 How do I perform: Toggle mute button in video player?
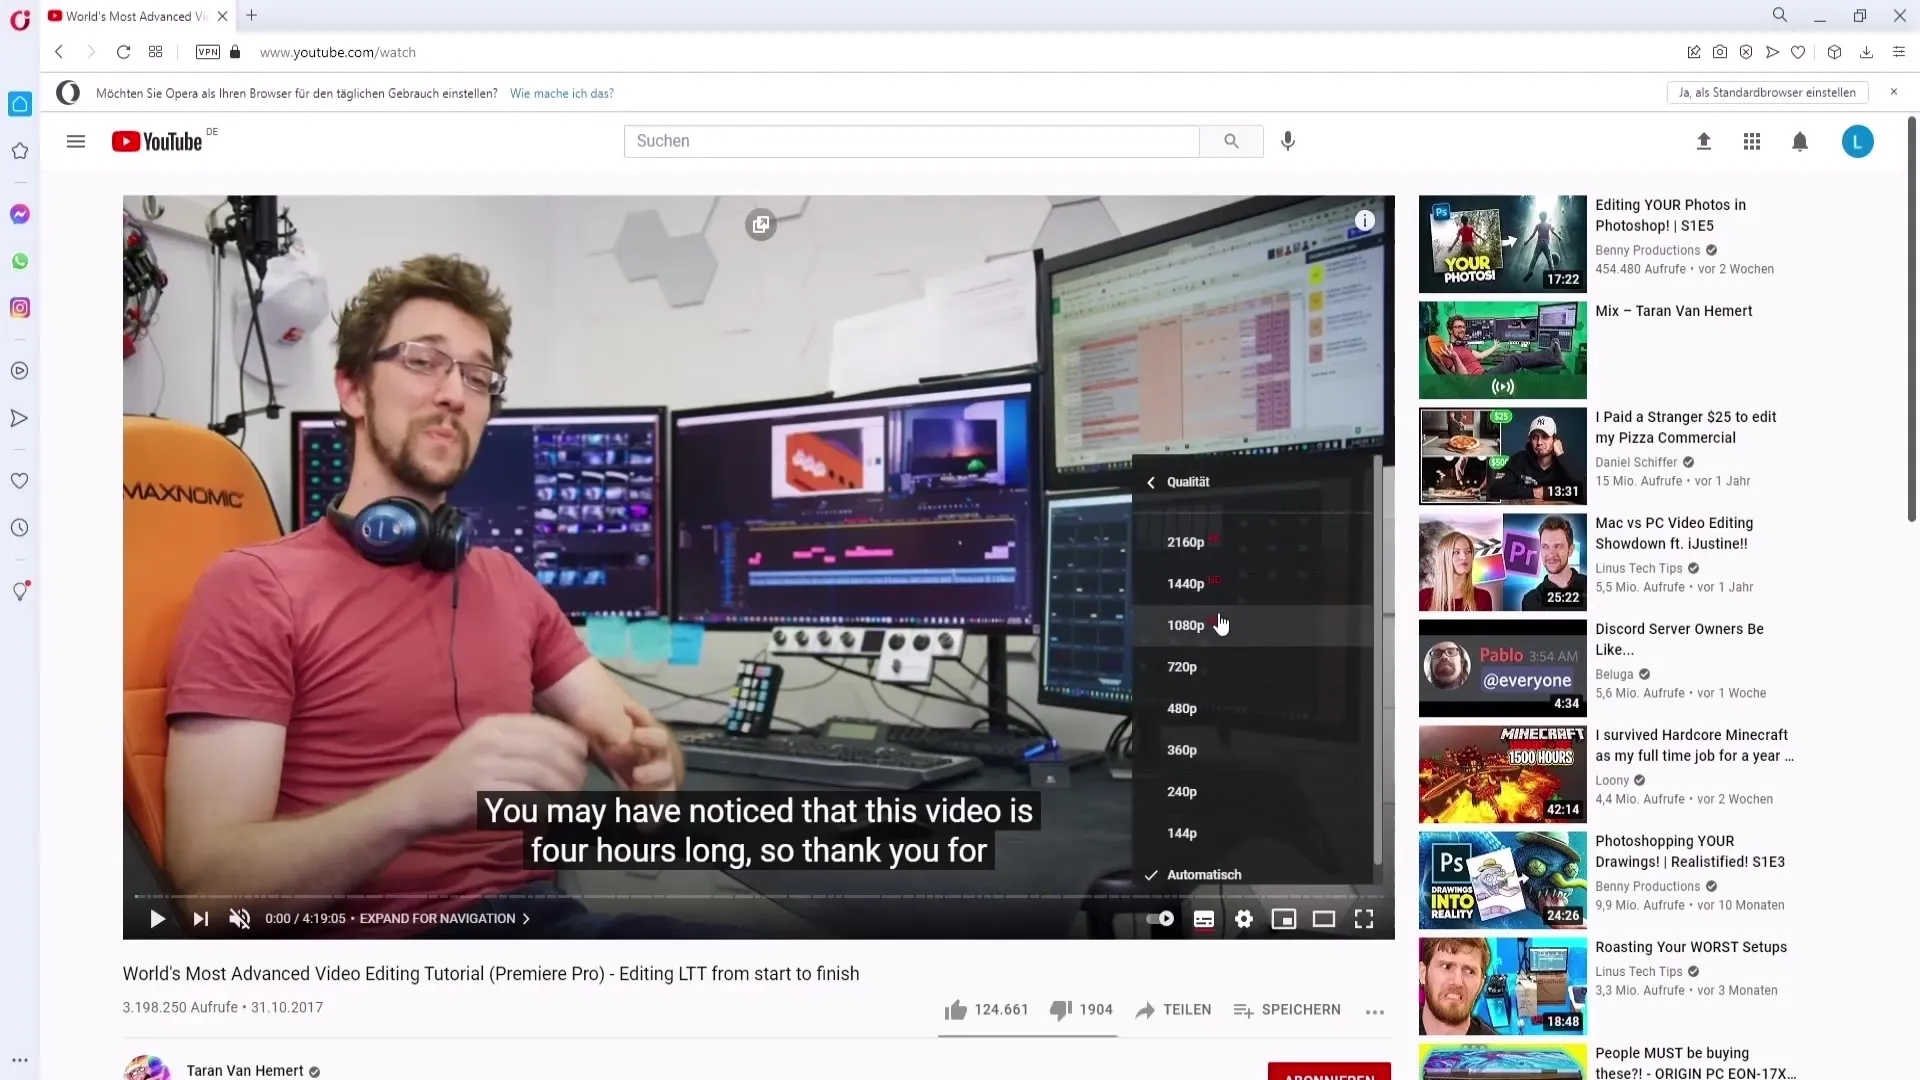click(x=240, y=918)
